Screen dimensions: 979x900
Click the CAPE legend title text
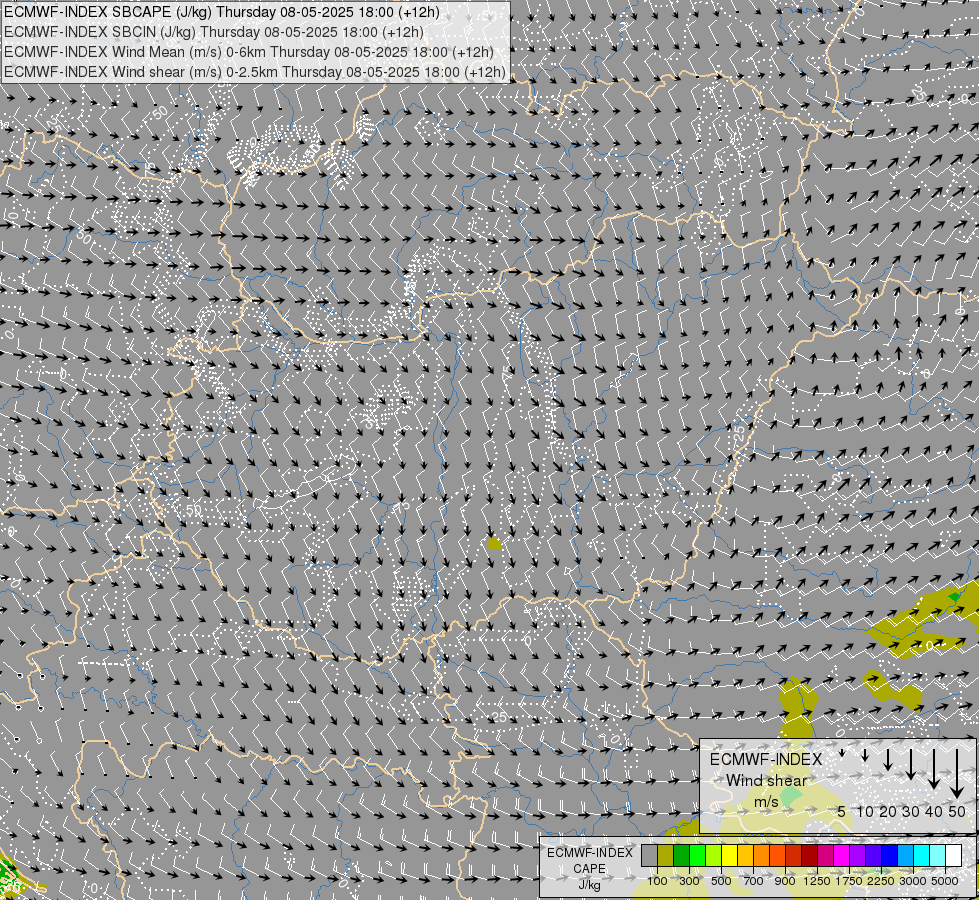pos(589,869)
